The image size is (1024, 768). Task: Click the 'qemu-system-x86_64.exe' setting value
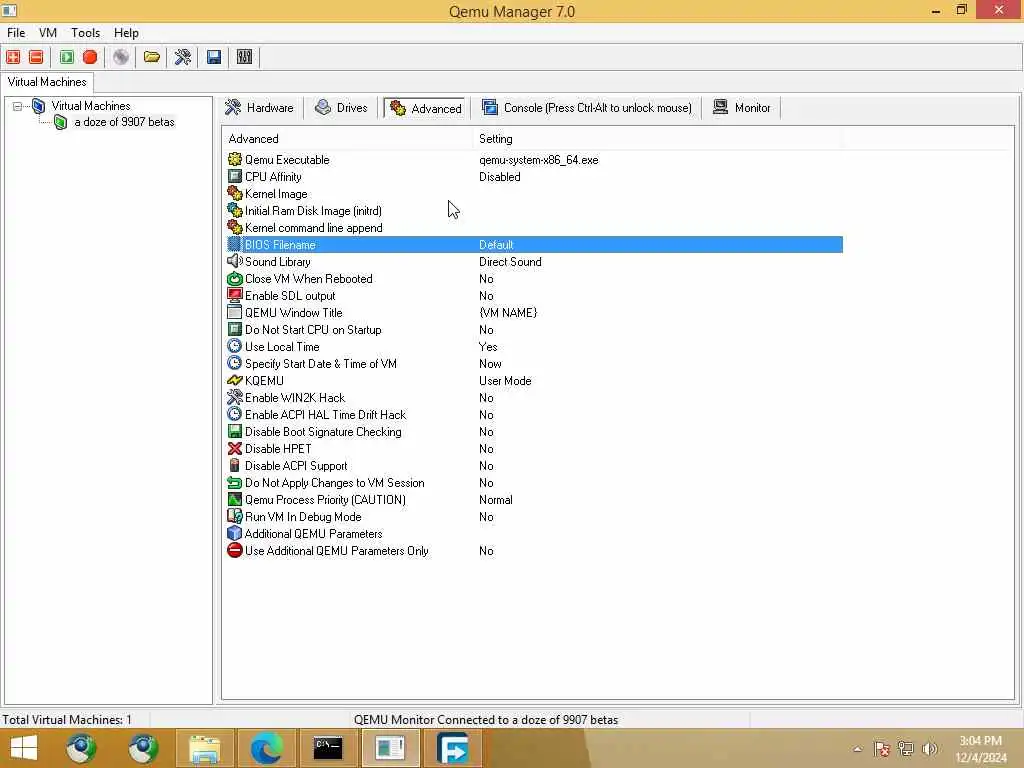click(x=539, y=160)
